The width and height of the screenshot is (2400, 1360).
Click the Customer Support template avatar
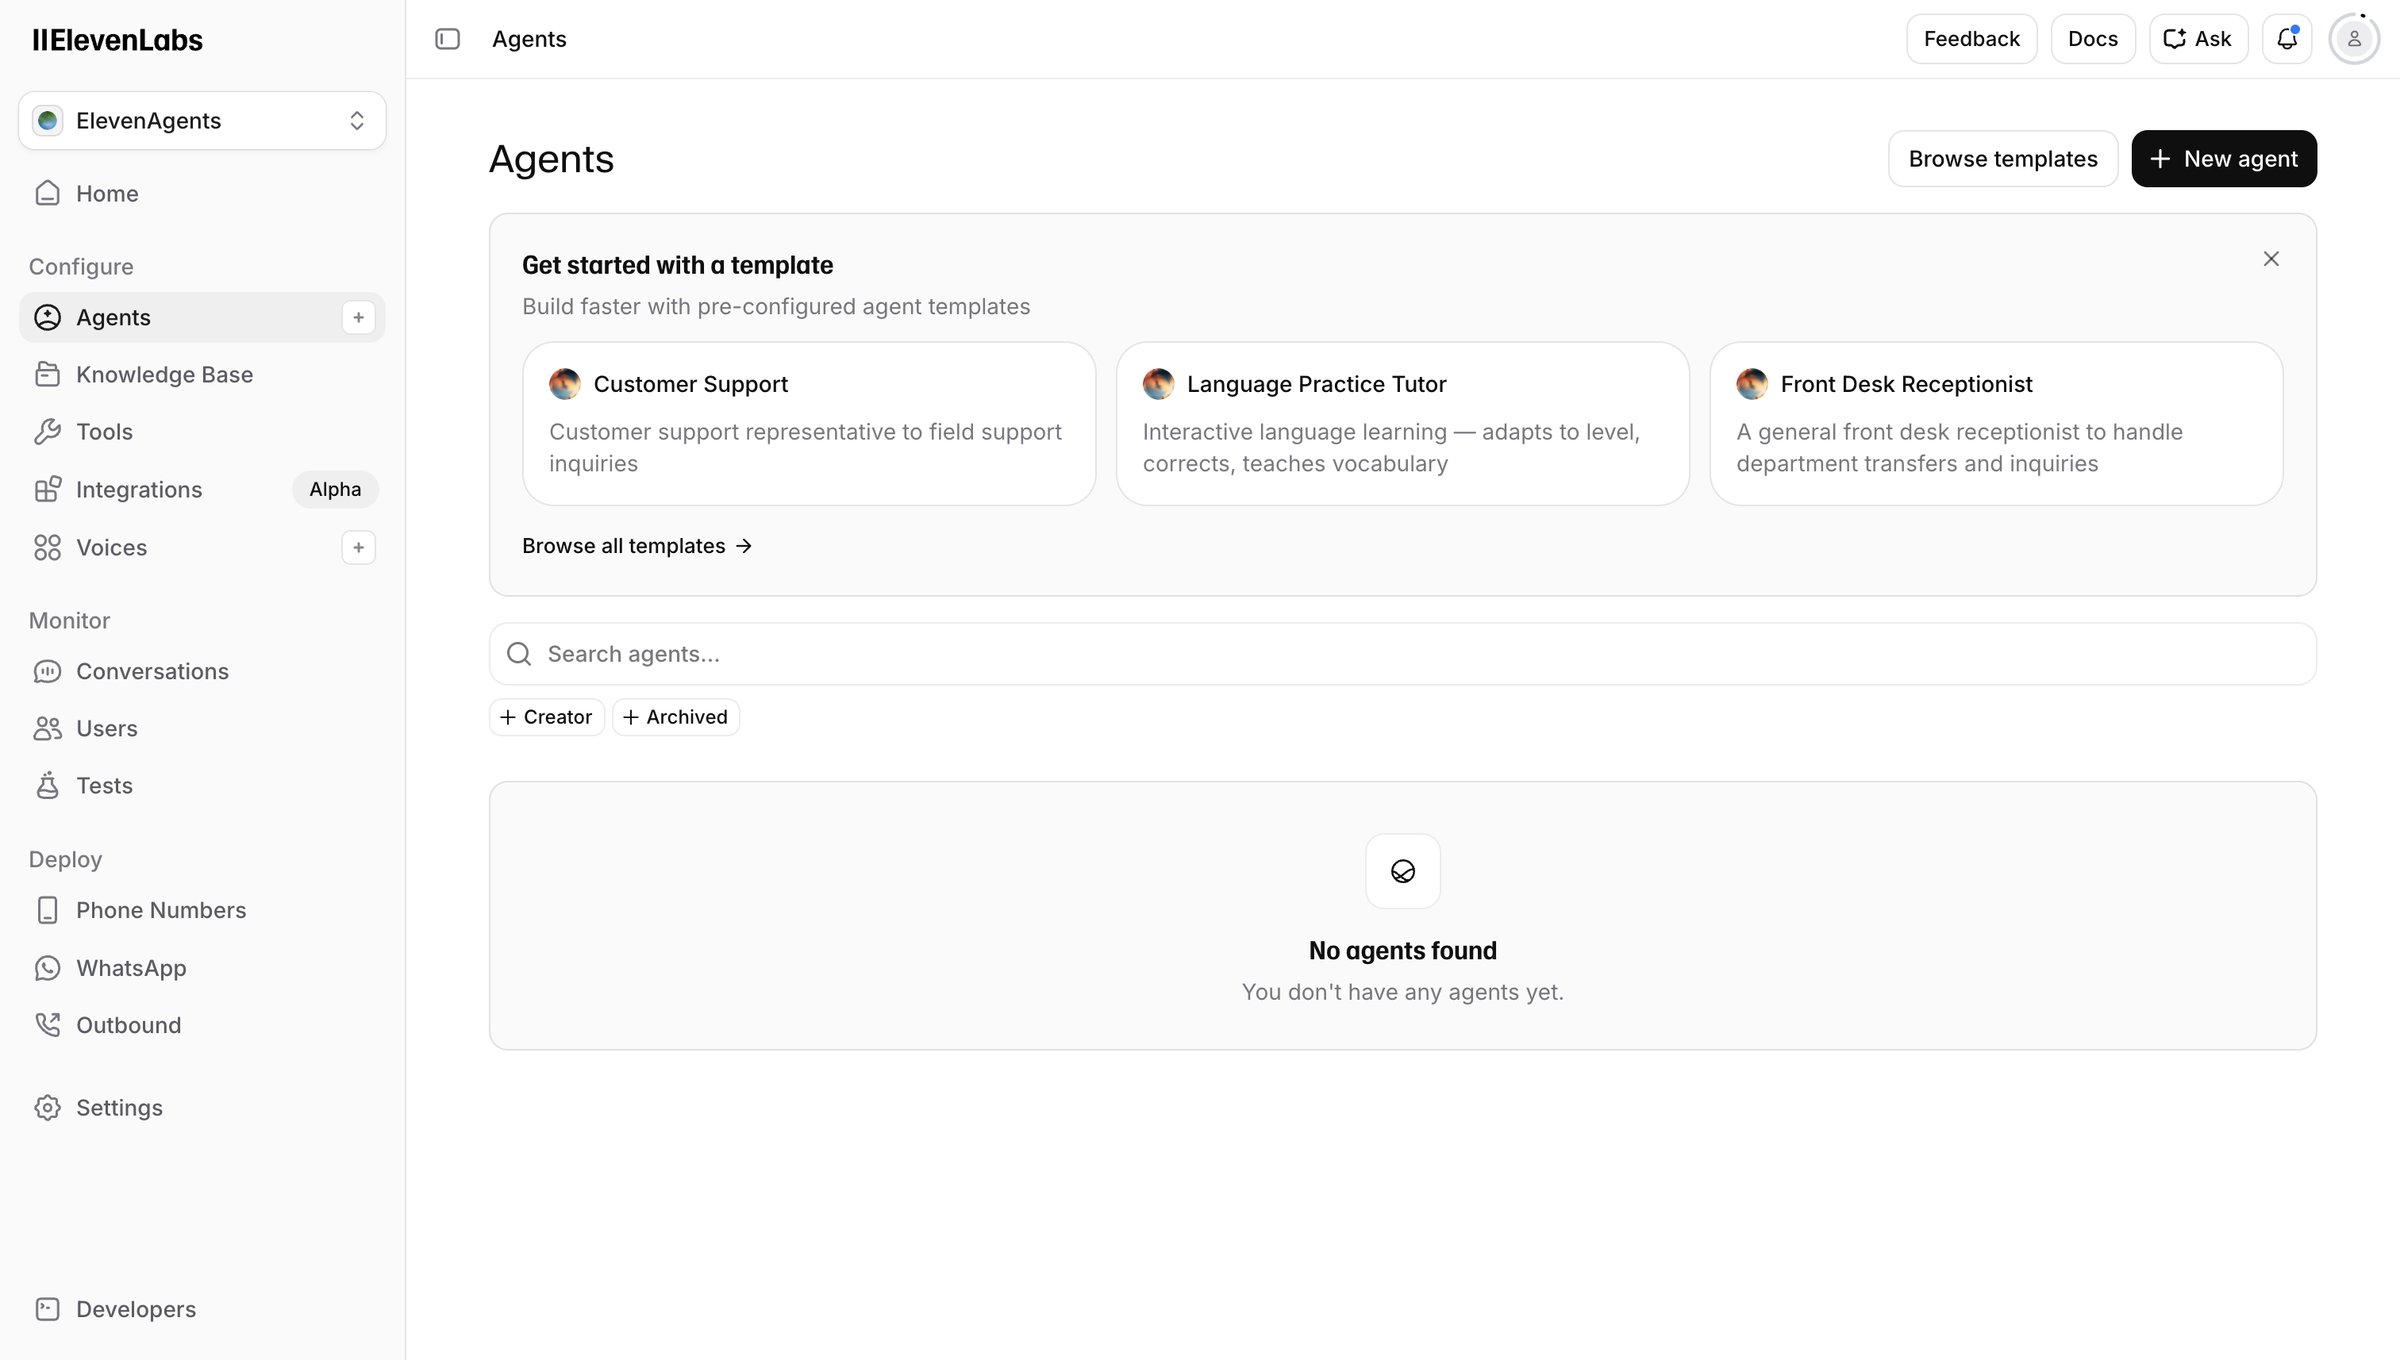coord(565,384)
